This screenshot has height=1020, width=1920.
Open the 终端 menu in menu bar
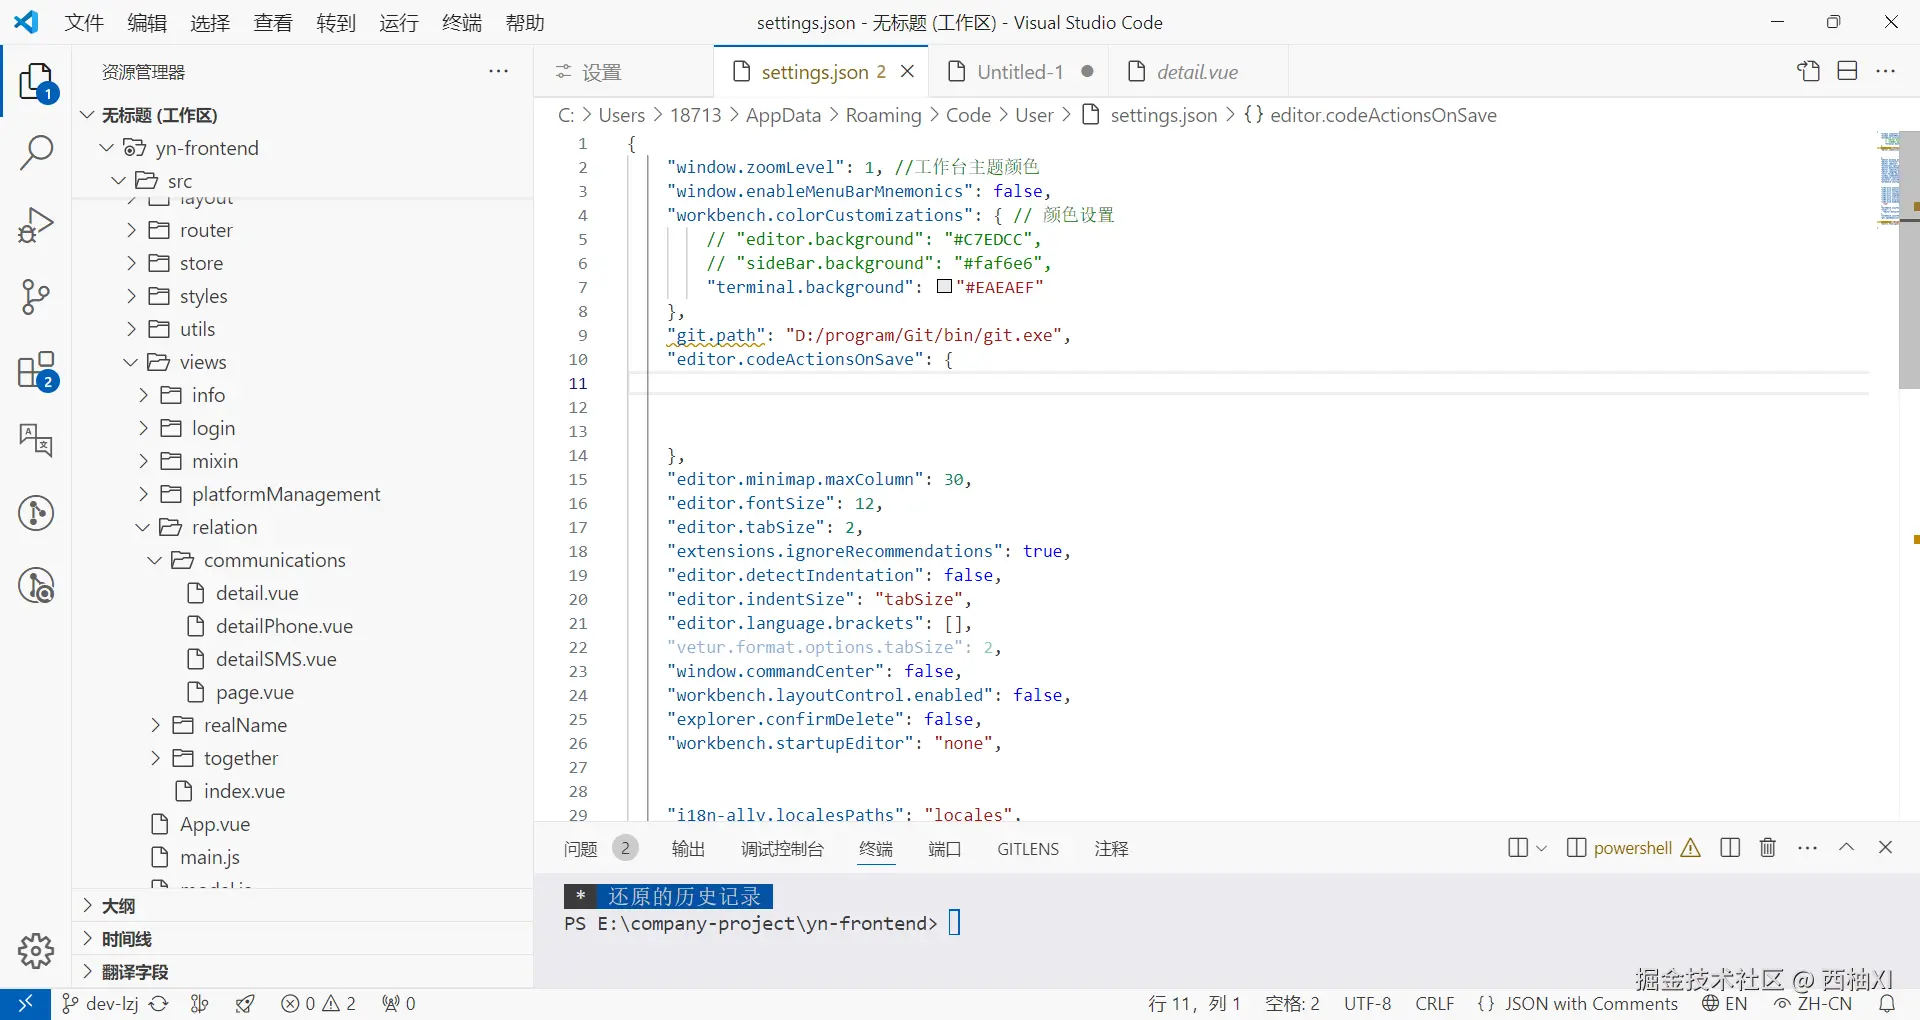[x=461, y=23]
